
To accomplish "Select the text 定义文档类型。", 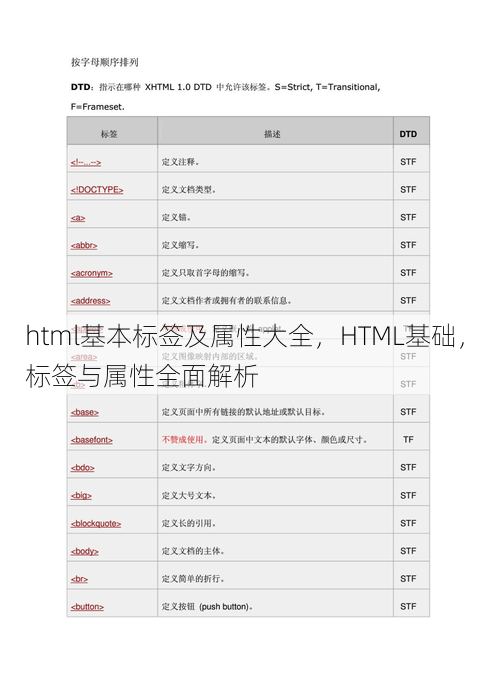I will pos(189,190).
